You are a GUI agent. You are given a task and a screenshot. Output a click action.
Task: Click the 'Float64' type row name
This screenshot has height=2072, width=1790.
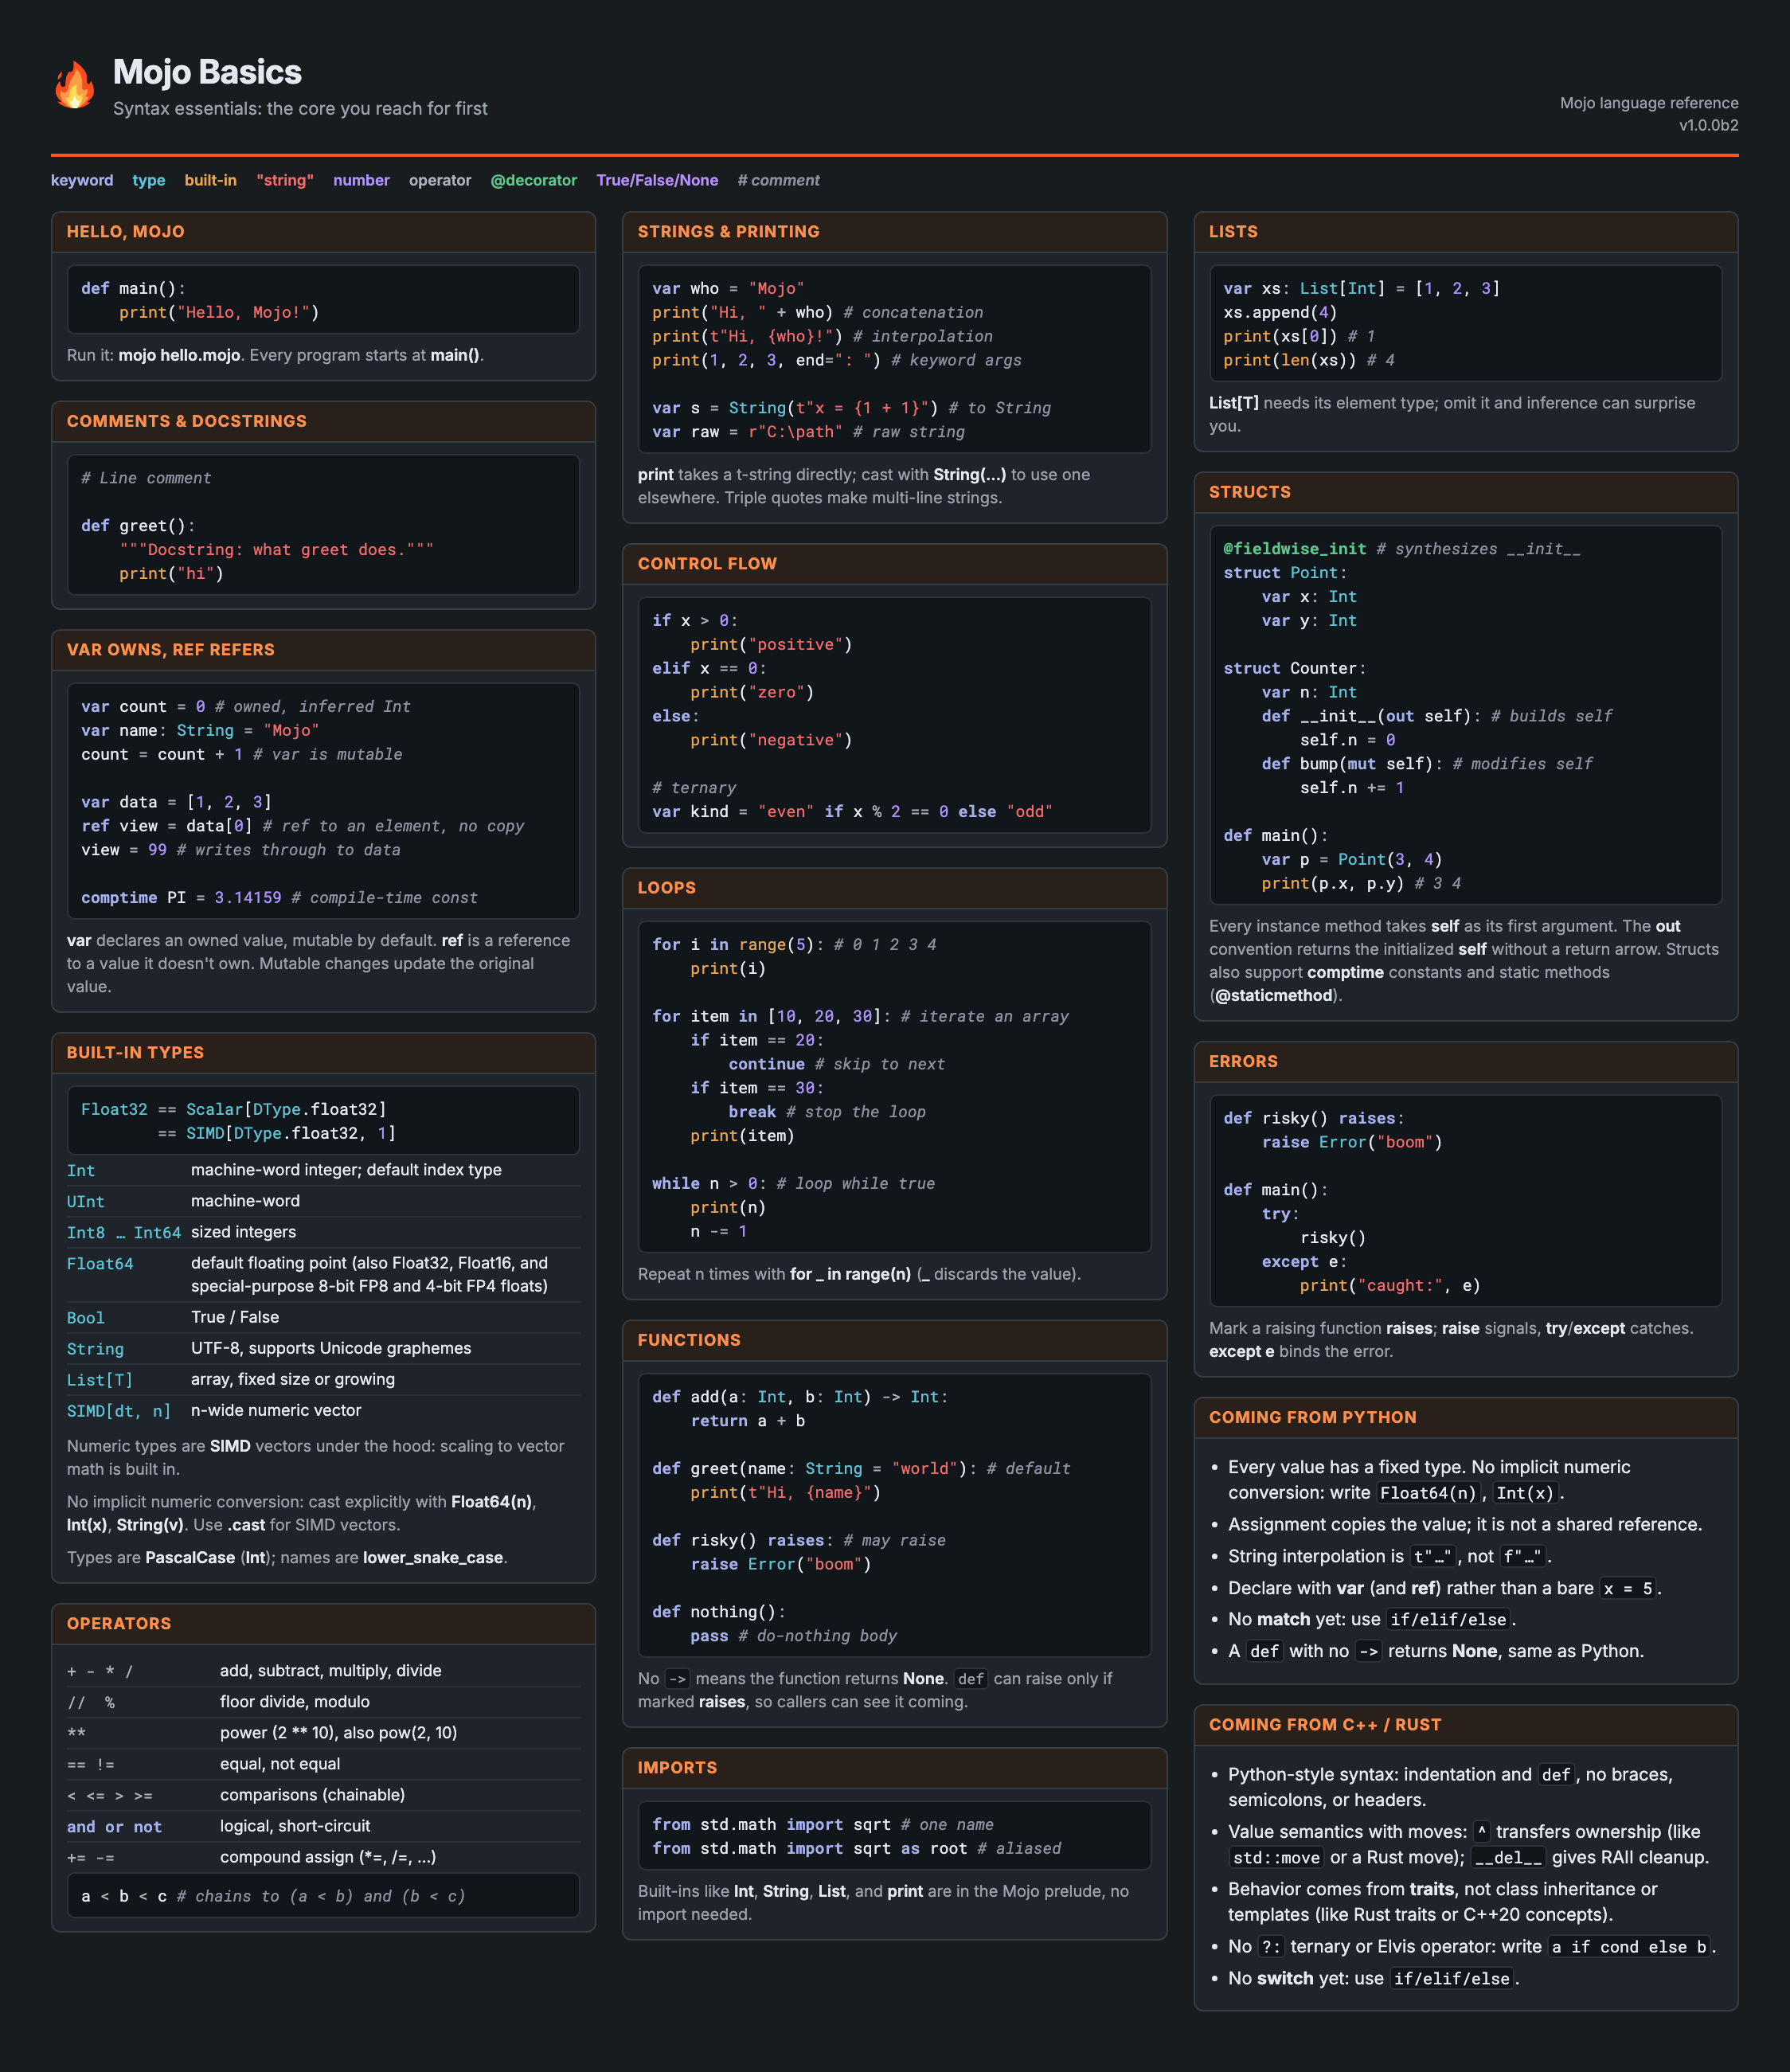[x=100, y=1264]
